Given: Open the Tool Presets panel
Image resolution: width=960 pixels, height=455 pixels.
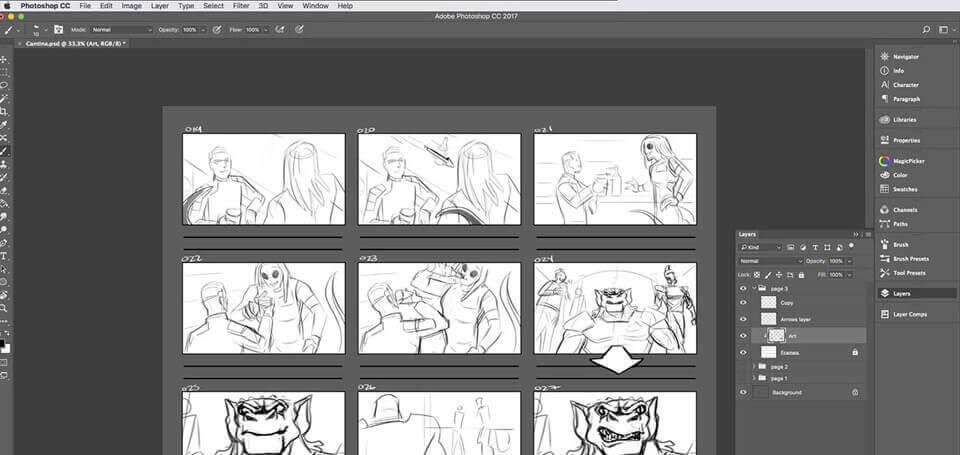Looking at the screenshot, I should coord(903,273).
